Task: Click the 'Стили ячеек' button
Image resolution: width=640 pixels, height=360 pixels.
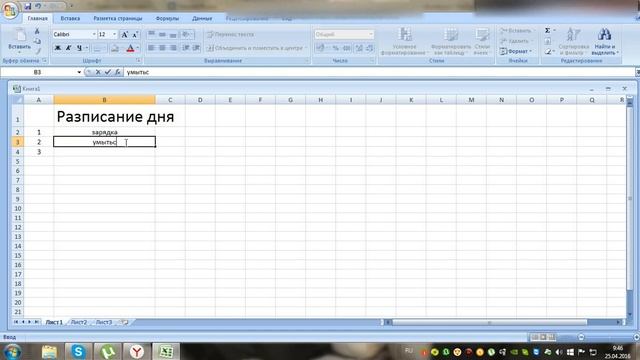Action: pos(482,42)
